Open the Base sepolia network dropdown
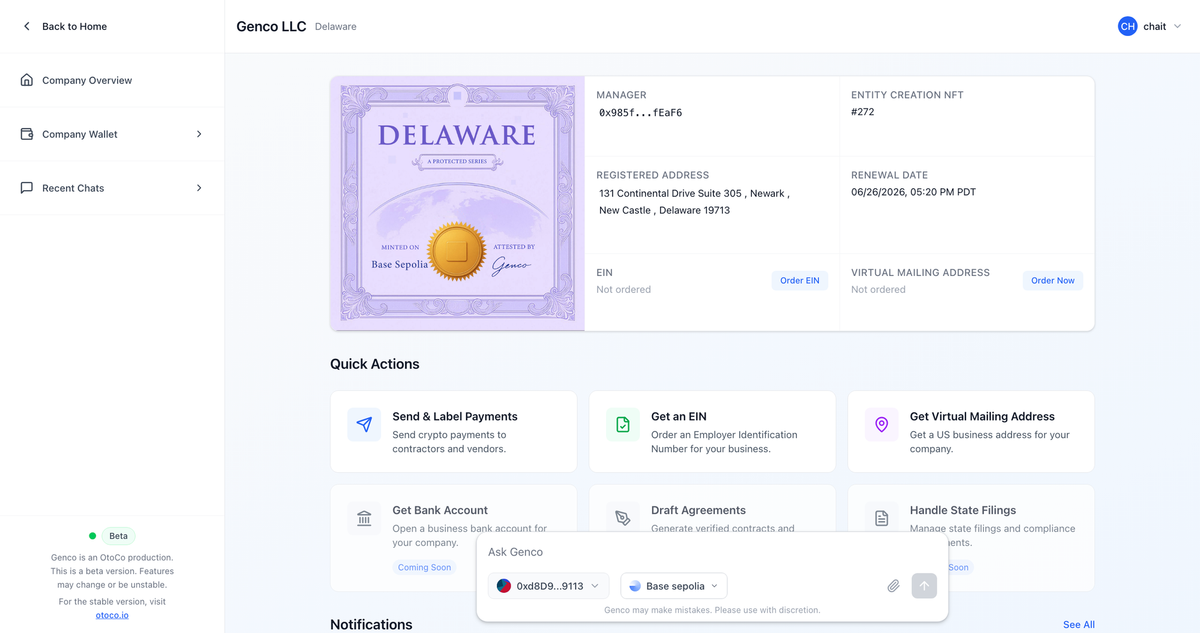The image size is (1200, 633). pos(673,585)
